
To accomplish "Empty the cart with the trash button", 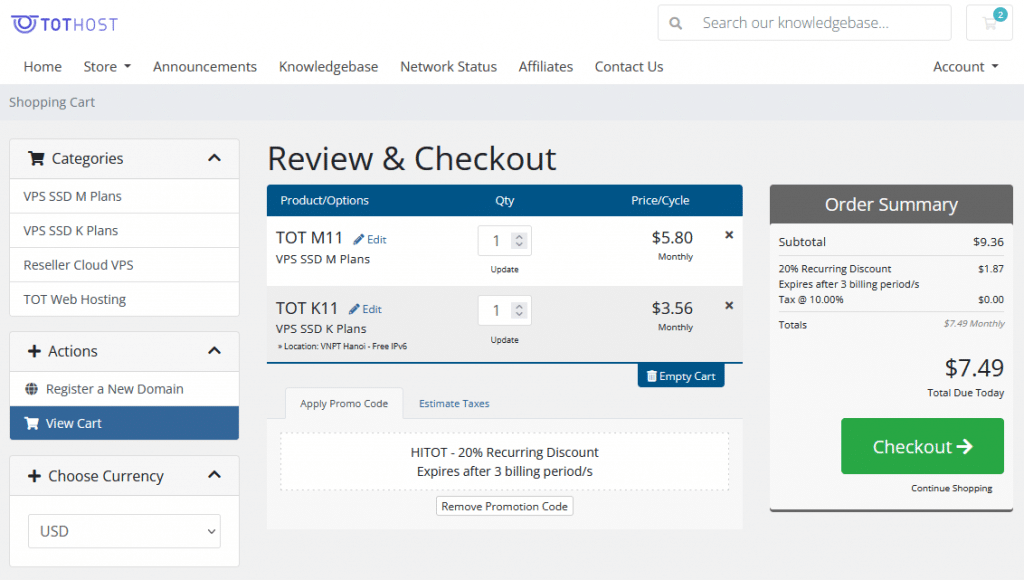I will (680, 376).
